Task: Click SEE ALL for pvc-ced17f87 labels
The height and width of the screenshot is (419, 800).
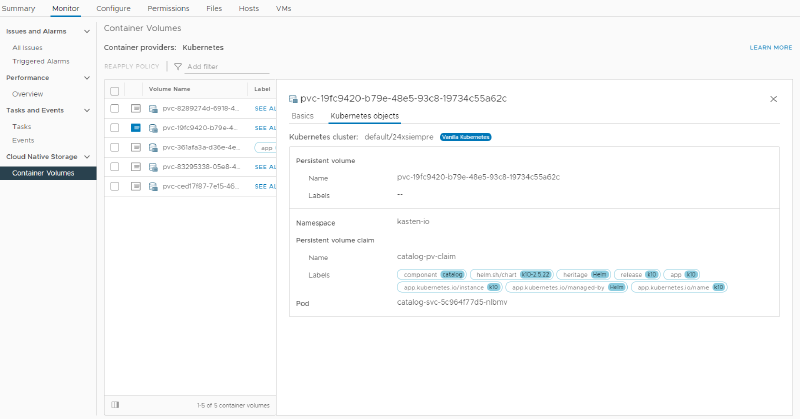Action: coord(265,186)
